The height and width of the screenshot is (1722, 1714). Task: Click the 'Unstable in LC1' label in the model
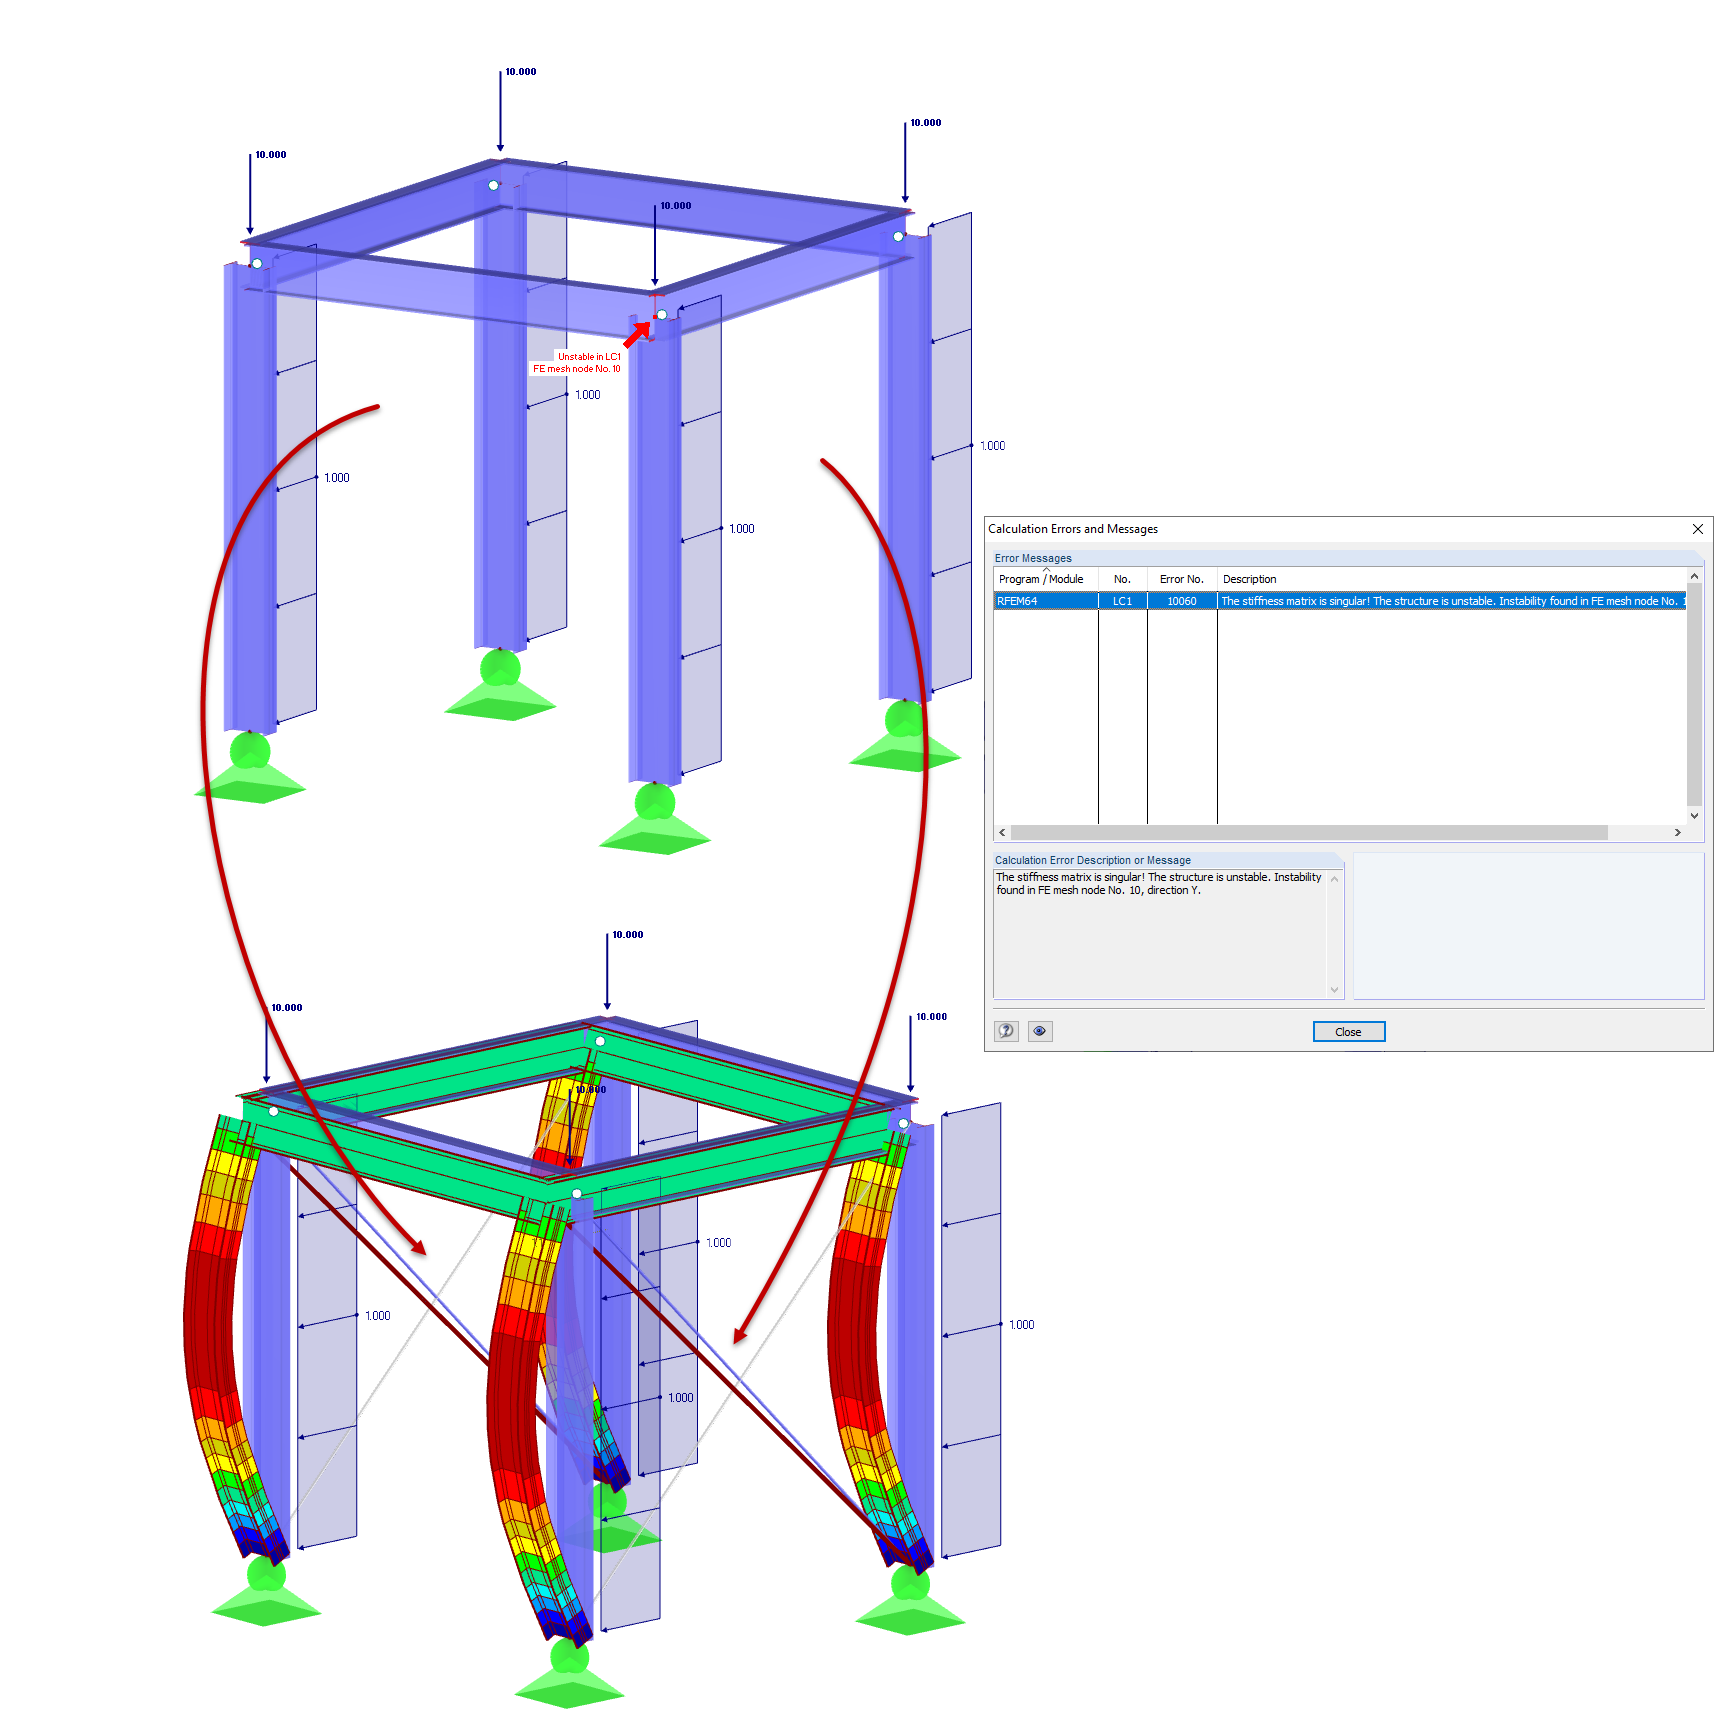coord(589,356)
